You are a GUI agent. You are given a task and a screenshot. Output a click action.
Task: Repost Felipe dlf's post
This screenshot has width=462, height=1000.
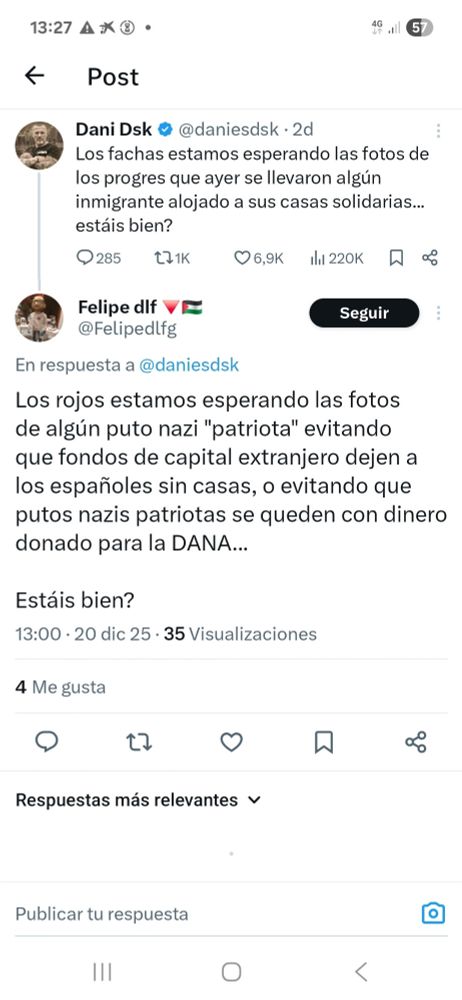tap(138, 742)
